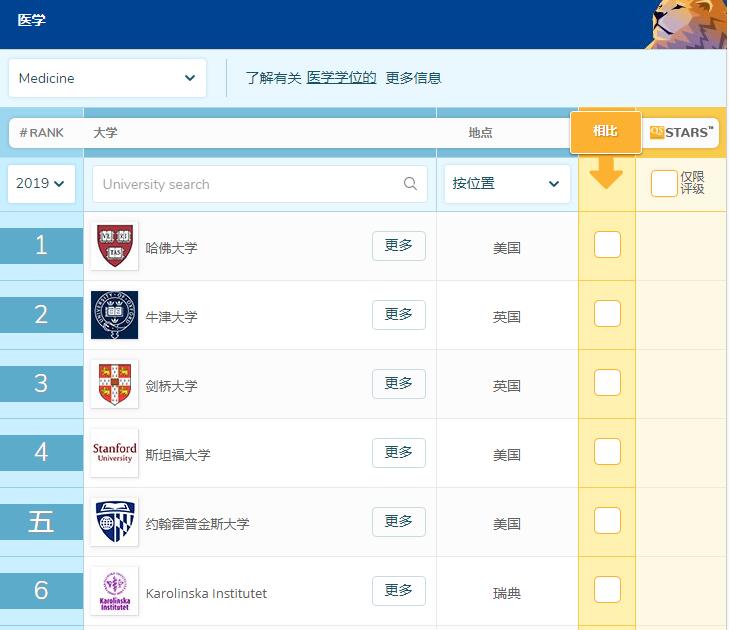Open the Medicine subject dropdown
This screenshot has width=729, height=630.
pos(107,78)
